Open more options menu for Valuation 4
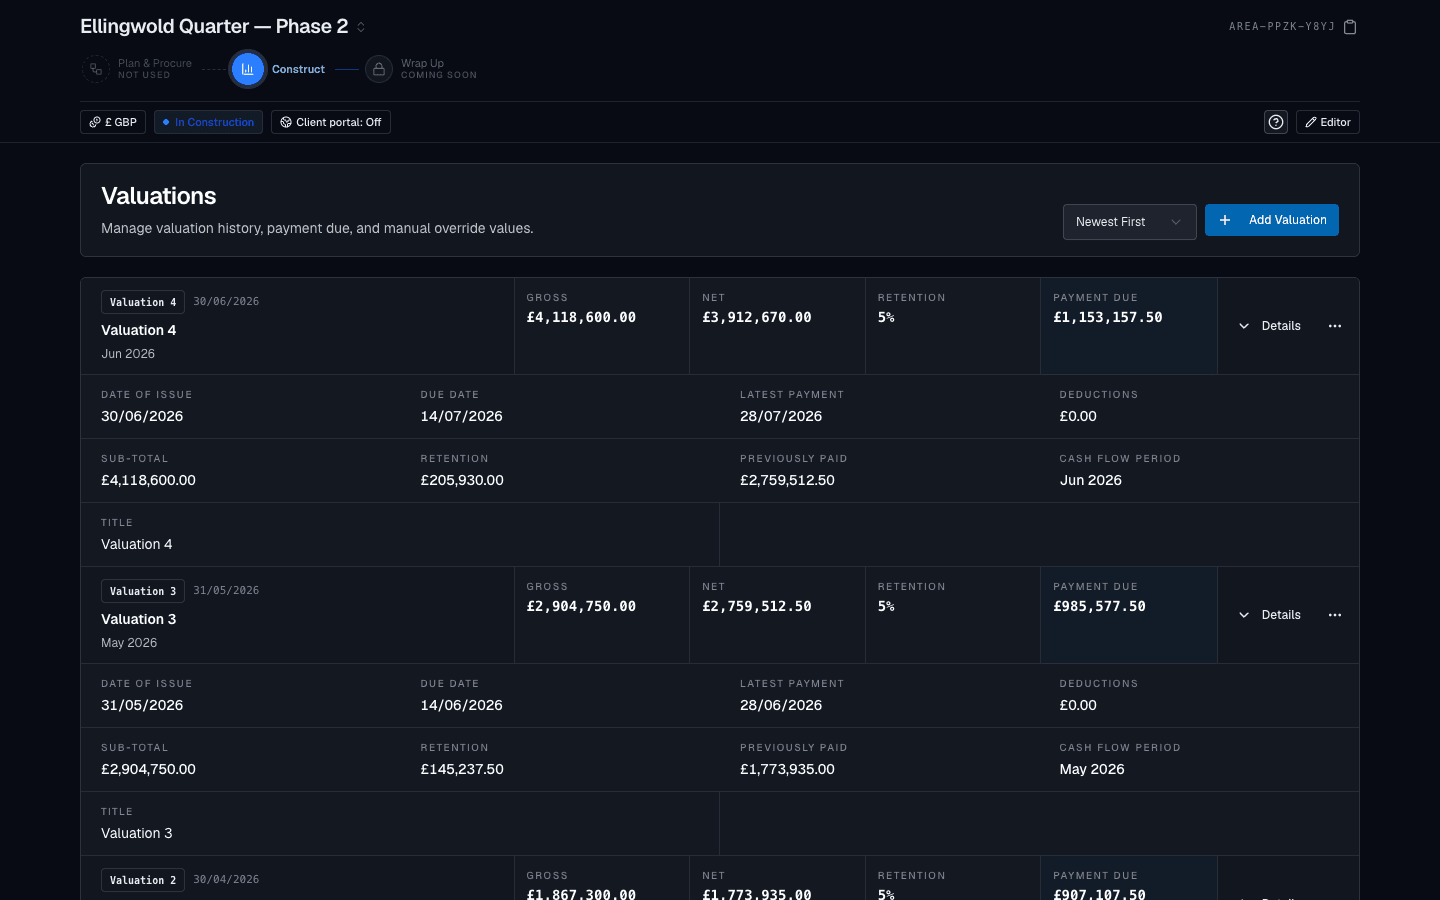Viewport: 1440px width, 900px height. pos(1335,326)
